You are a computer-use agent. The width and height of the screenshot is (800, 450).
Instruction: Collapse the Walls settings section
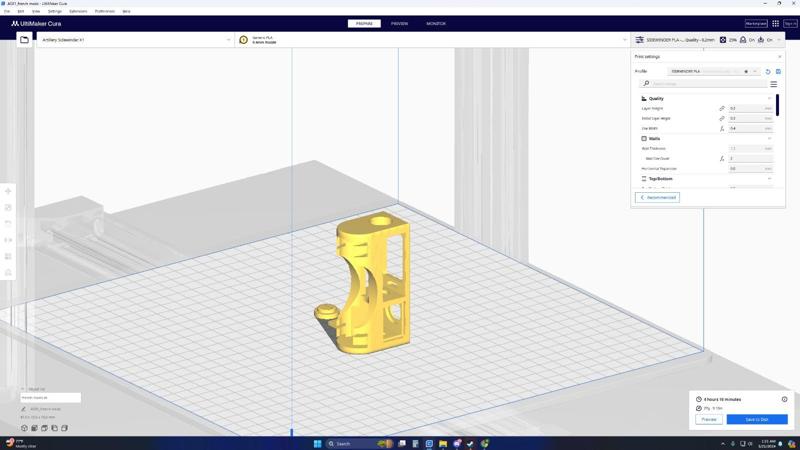point(769,139)
